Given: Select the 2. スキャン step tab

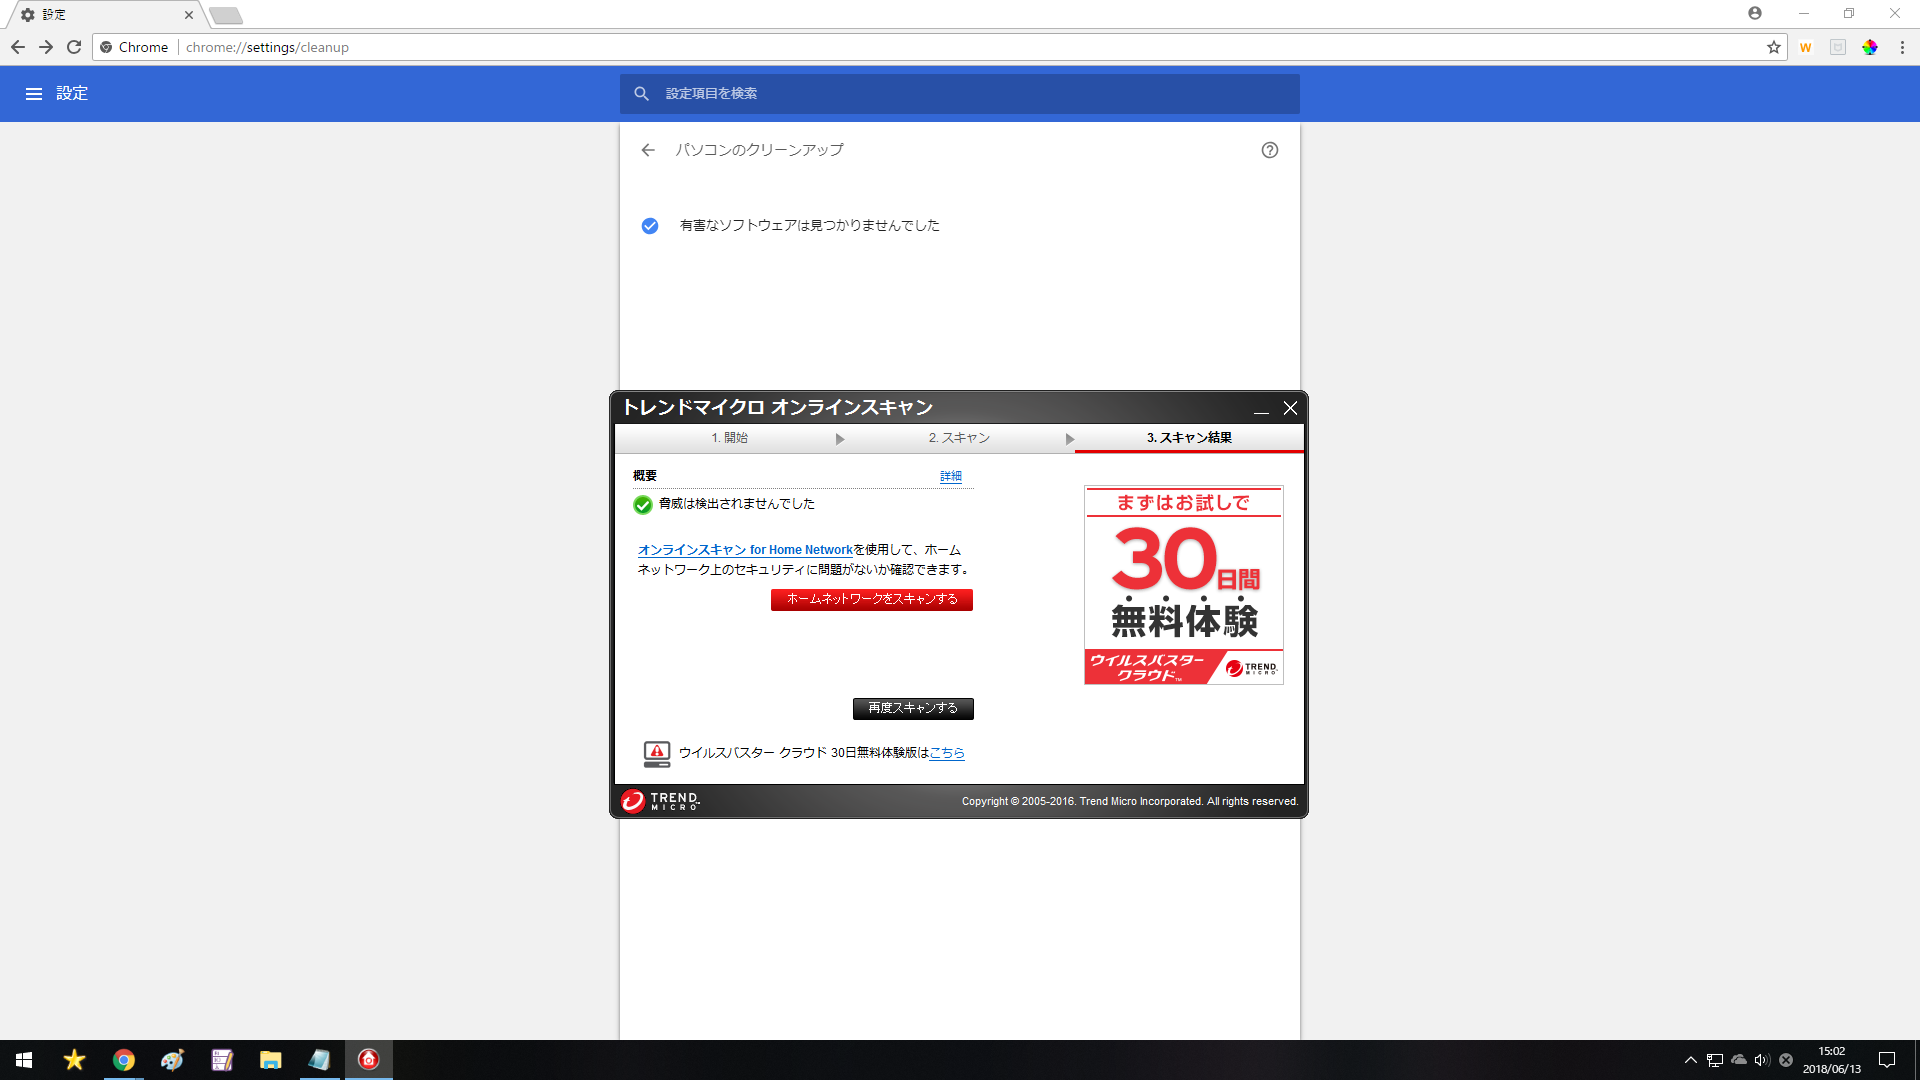Looking at the screenshot, I should [x=959, y=438].
